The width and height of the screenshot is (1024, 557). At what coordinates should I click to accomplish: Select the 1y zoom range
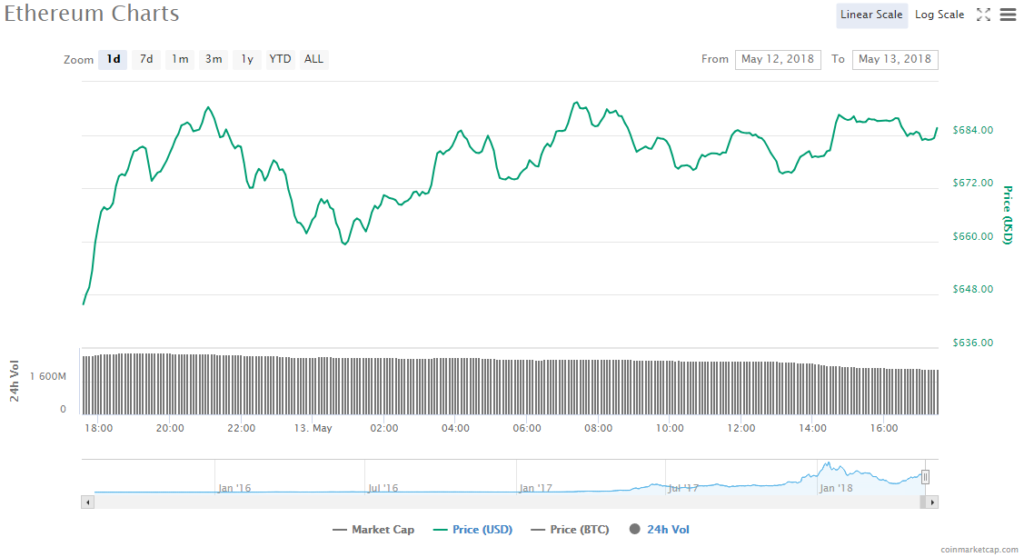coord(247,59)
